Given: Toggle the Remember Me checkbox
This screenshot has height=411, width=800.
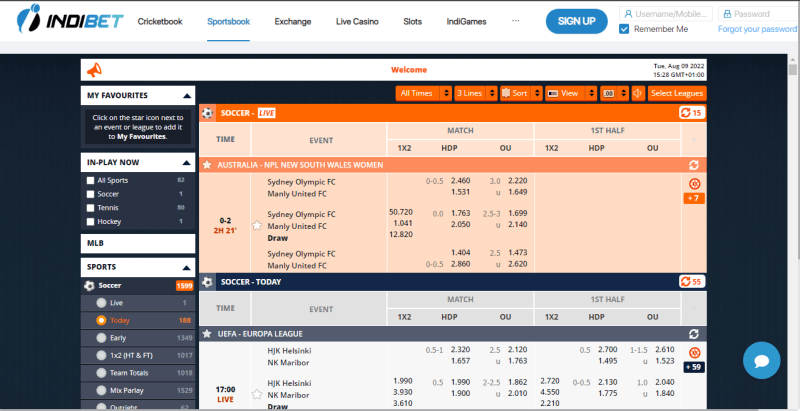Looking at the screenshot, I should pyautogui.click(x=623, y=29).
